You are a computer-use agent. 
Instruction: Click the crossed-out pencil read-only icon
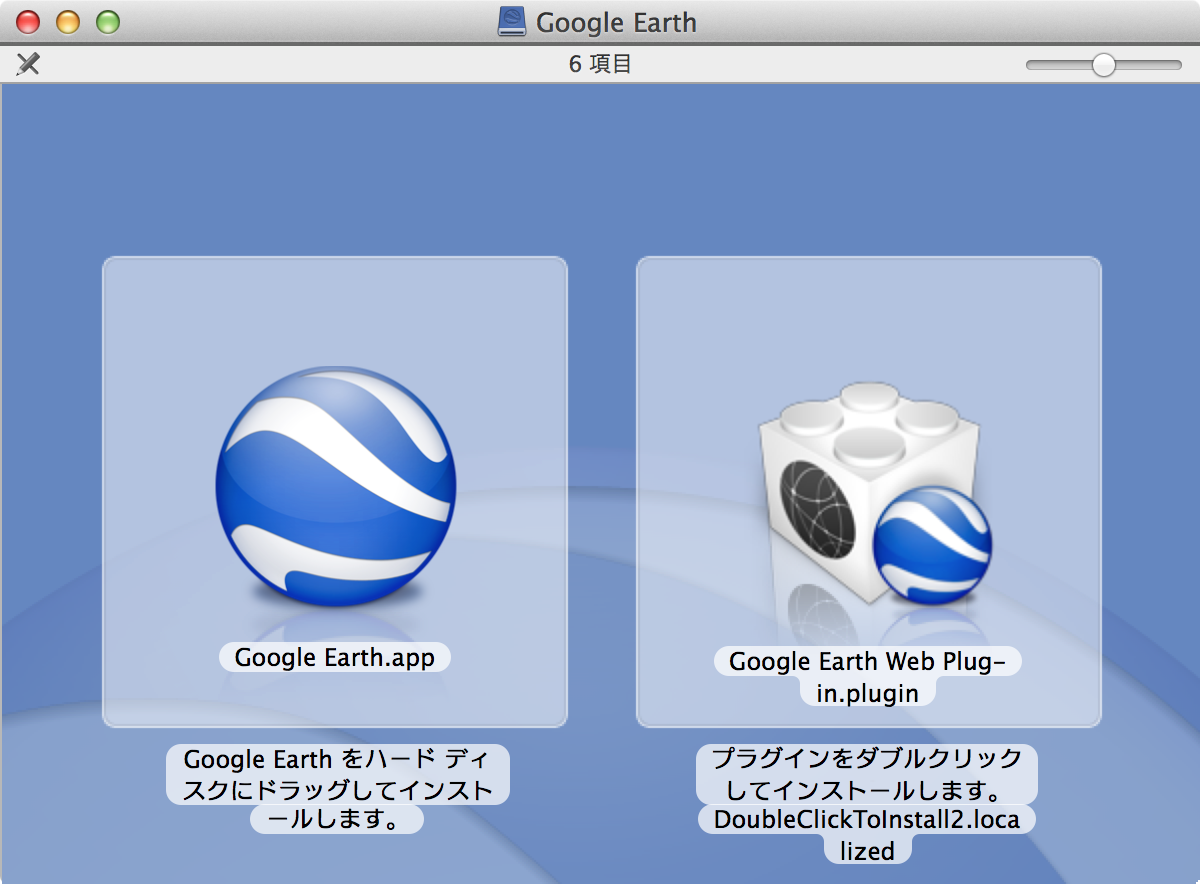(28, 64)
